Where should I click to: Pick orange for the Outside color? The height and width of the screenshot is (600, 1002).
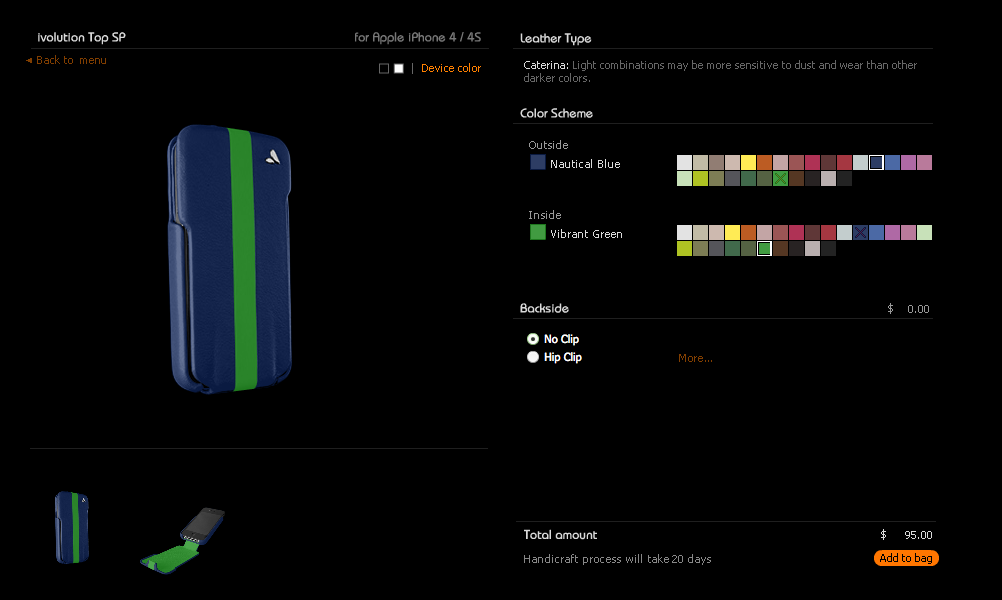[764, 162]
